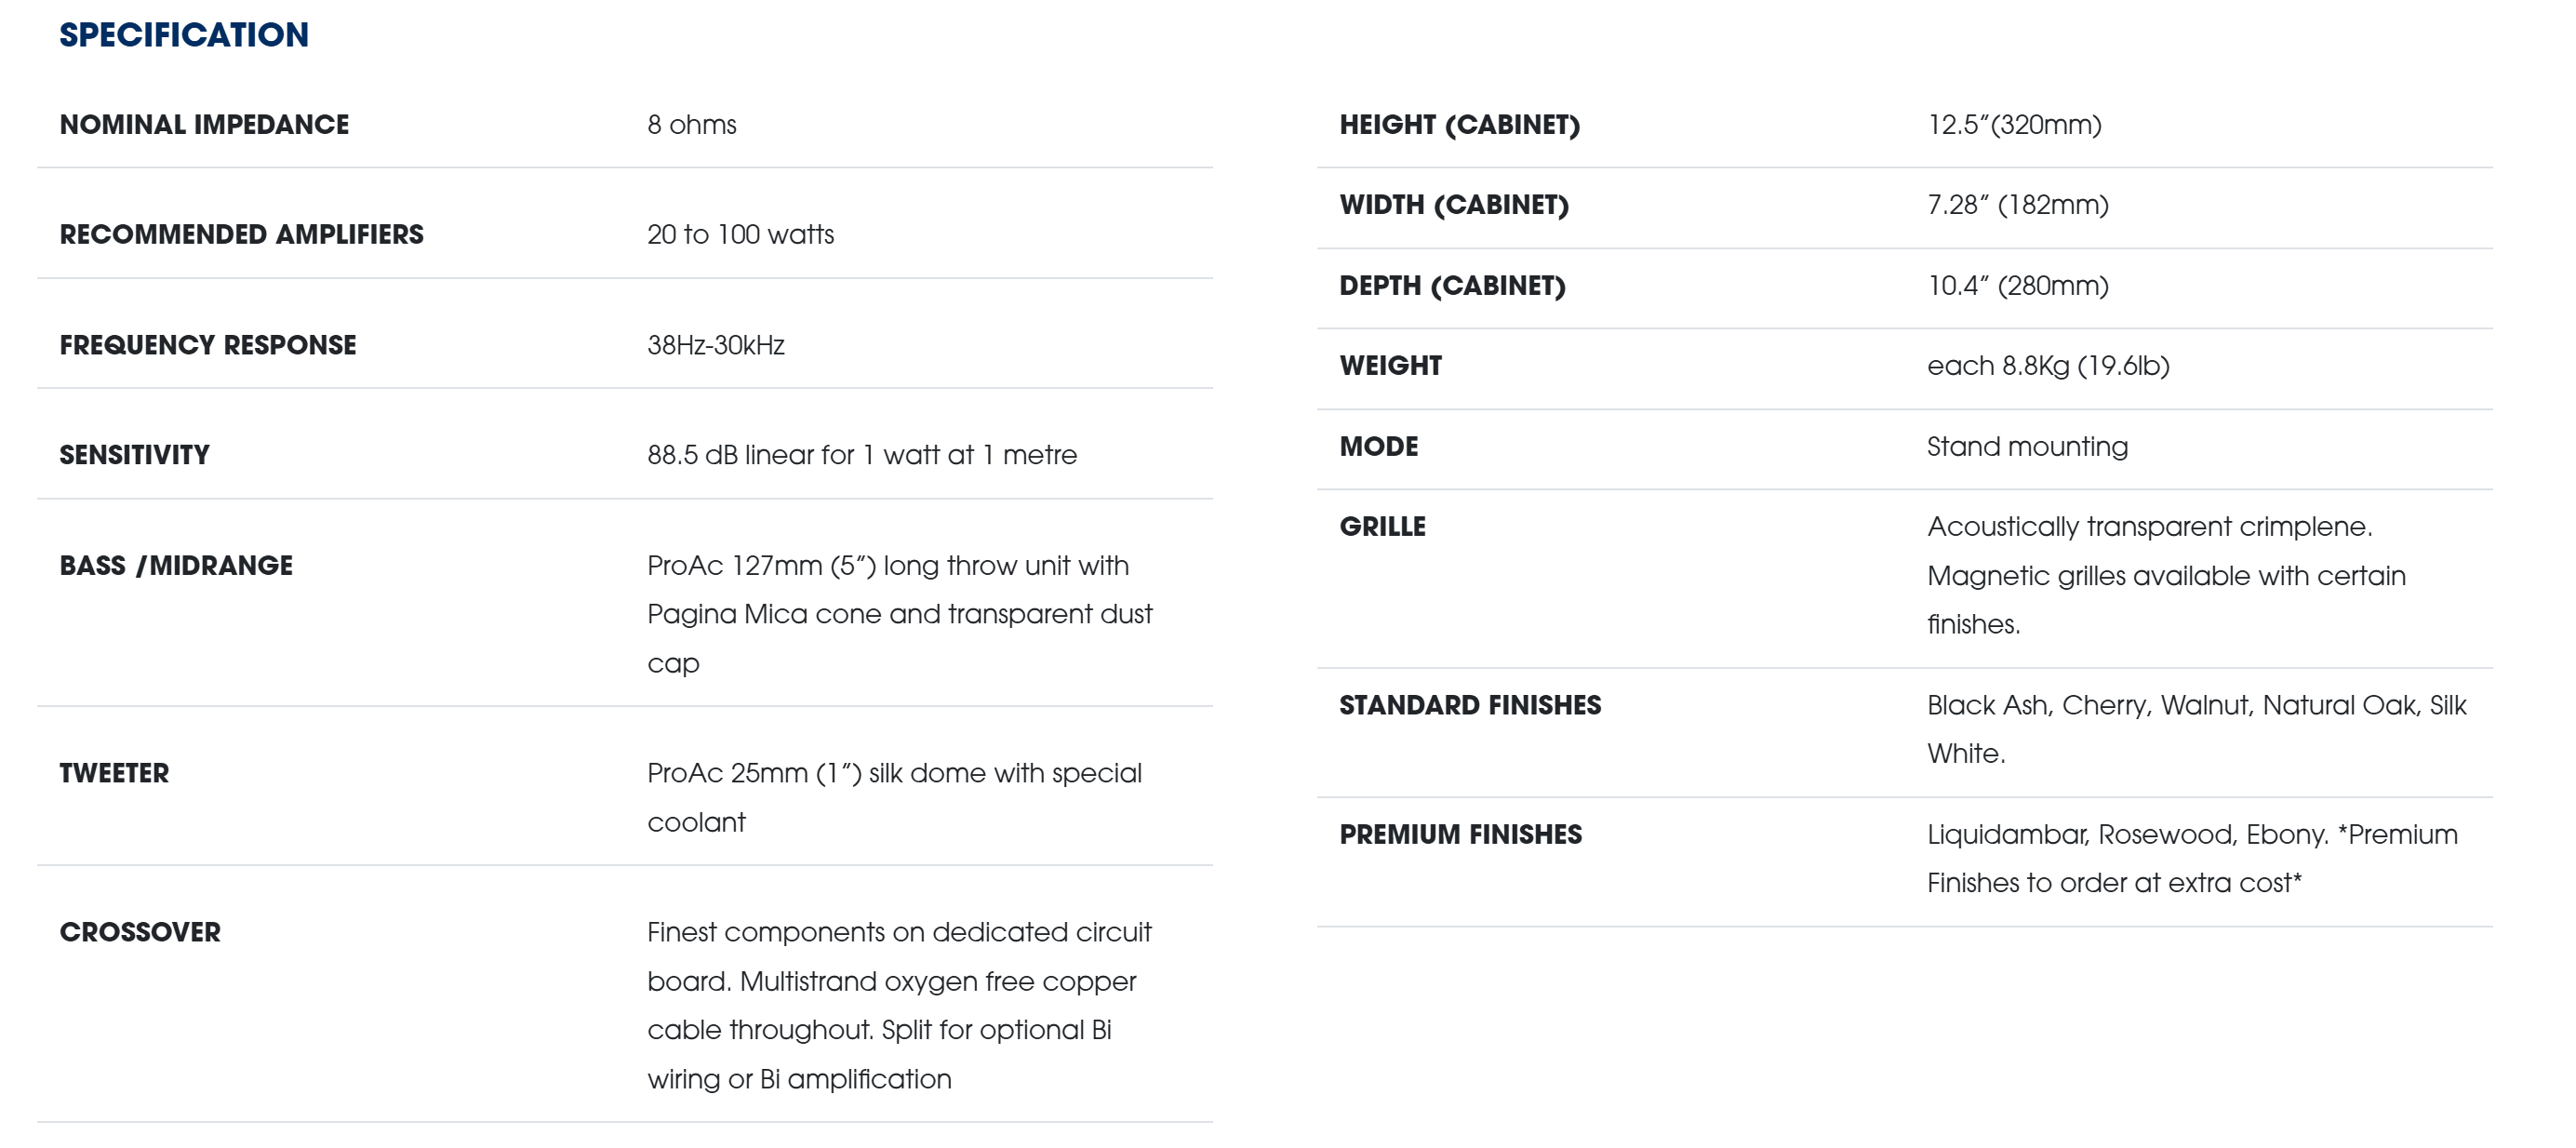Select the Stand mounting value

click(2026, 447)
